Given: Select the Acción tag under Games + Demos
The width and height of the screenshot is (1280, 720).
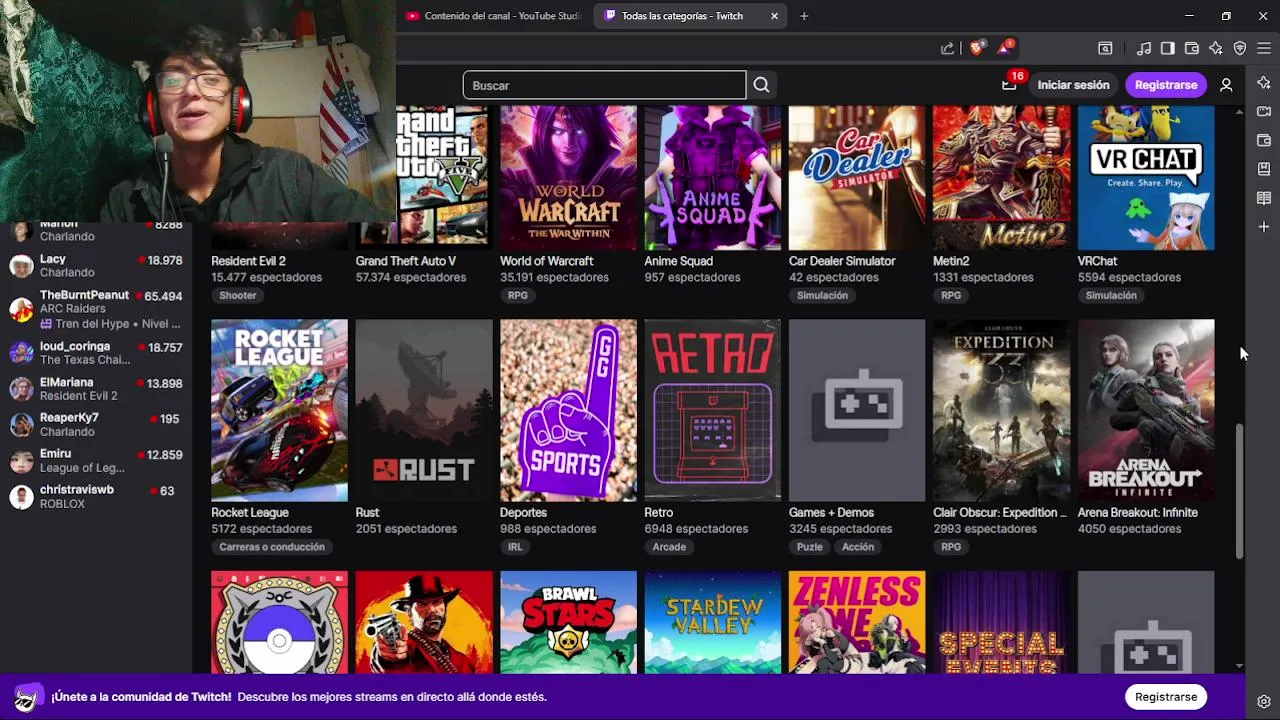Looking at the screenshot, I should pyautogui.click(x=858, y=547).
